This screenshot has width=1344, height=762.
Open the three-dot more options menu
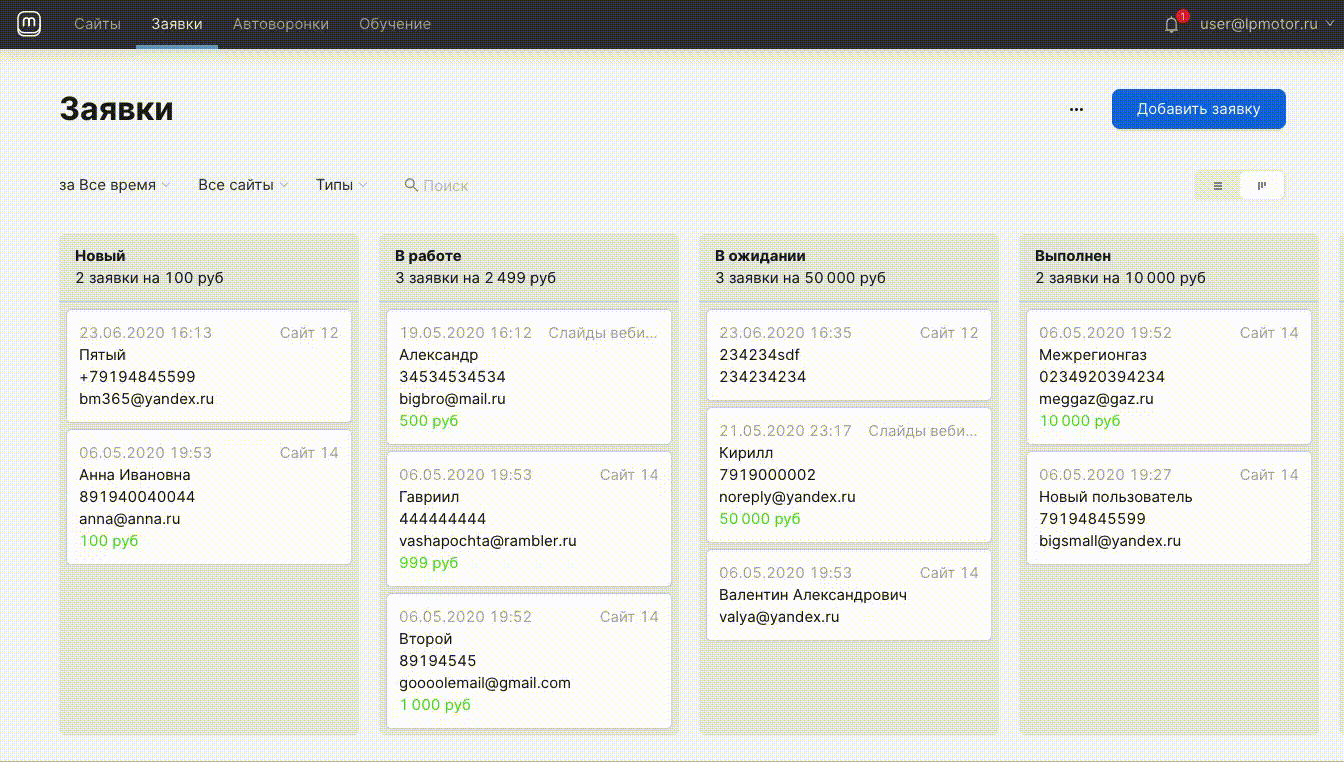click(1076, 110)
